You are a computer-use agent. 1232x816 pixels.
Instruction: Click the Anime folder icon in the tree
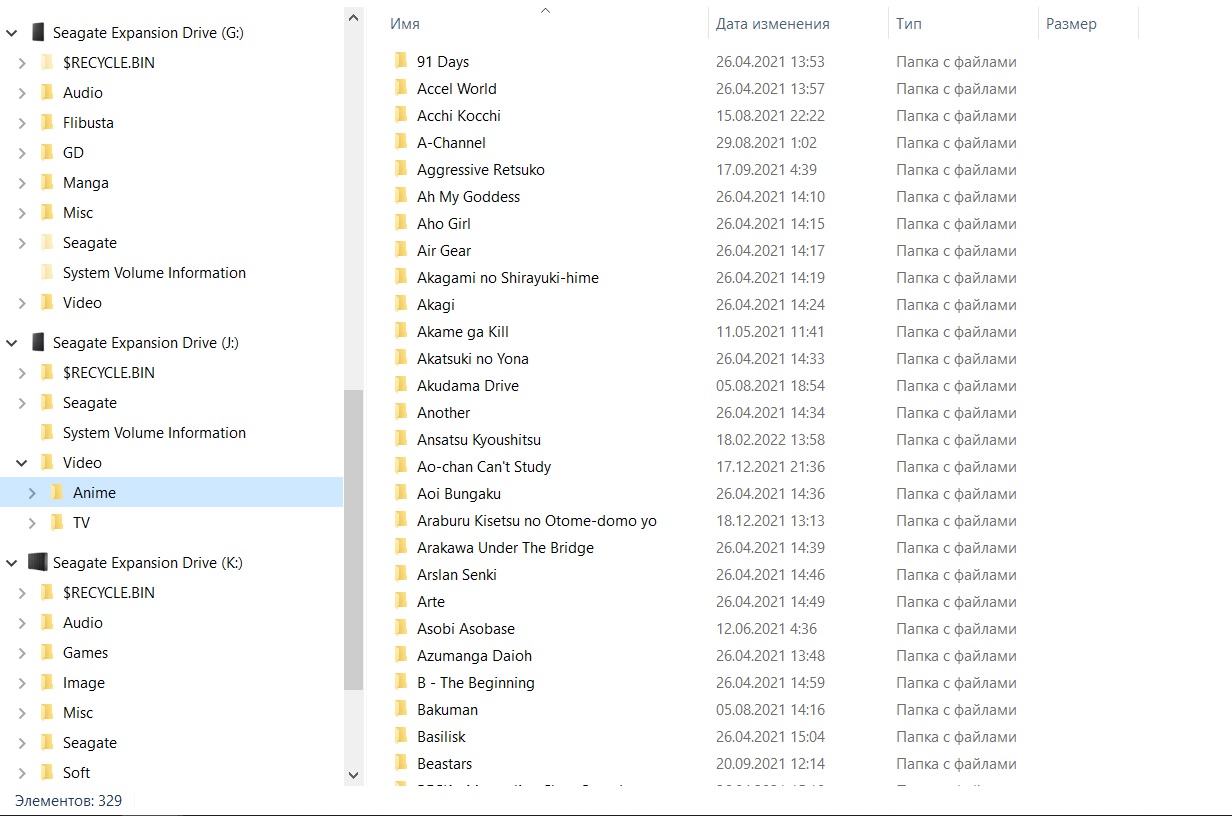coord(57,493)
